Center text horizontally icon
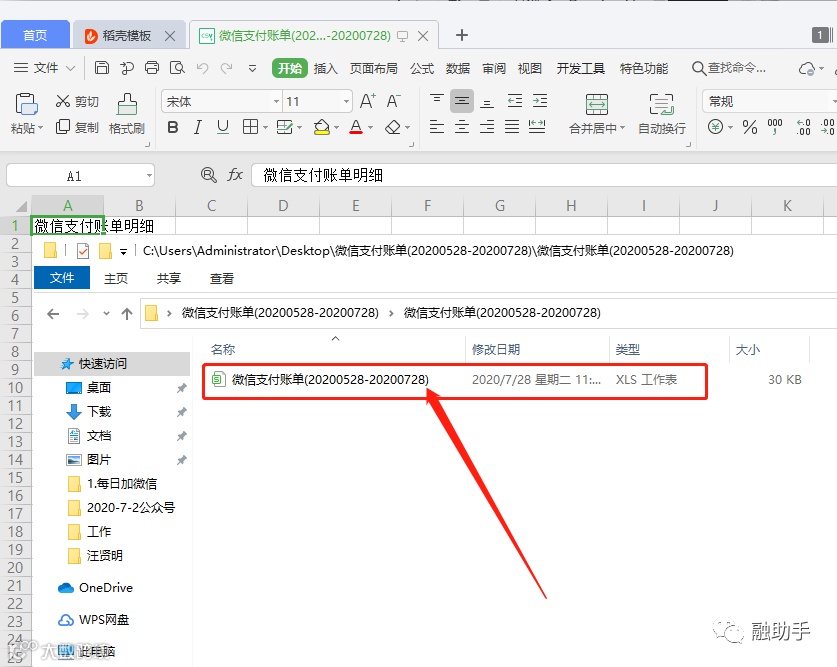Screen dimensions: 837x667 pyautogui.click(x=462, y=127)
